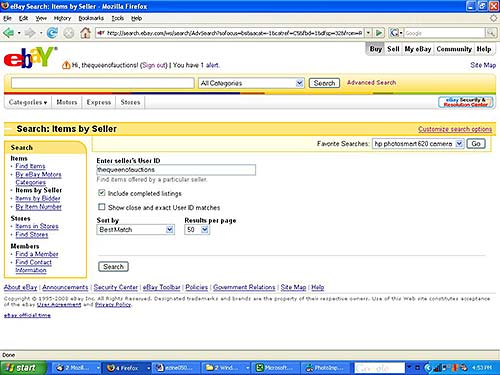Click the Sign out link
Screen dimensions: 500x375
click(154, 65)
